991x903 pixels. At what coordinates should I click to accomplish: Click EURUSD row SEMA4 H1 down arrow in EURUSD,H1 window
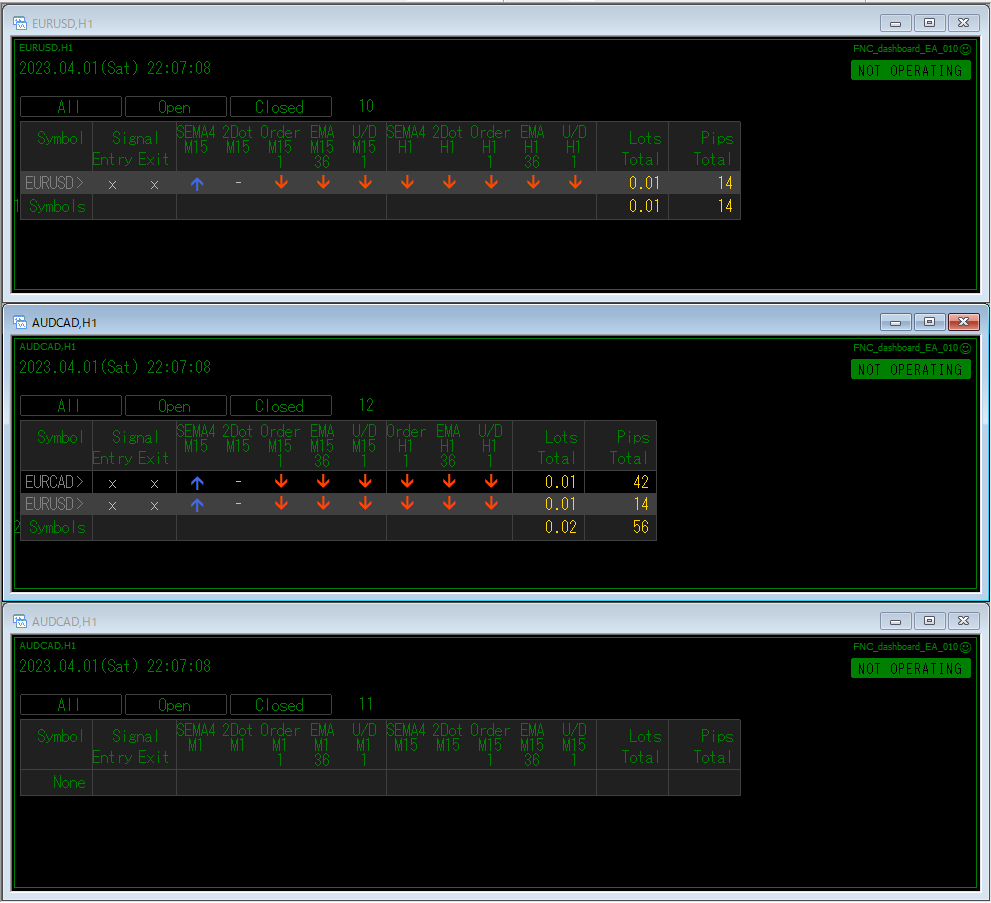[407, 183]
